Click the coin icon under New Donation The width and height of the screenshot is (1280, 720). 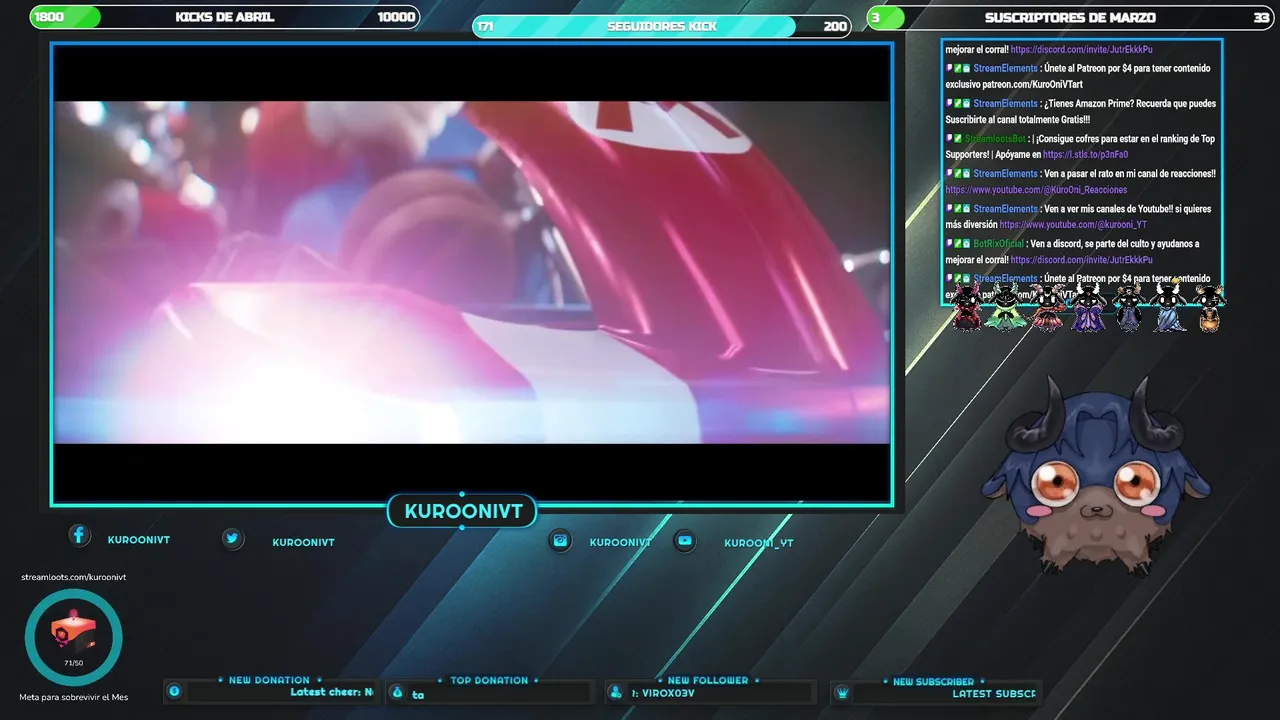coord(174,691)
